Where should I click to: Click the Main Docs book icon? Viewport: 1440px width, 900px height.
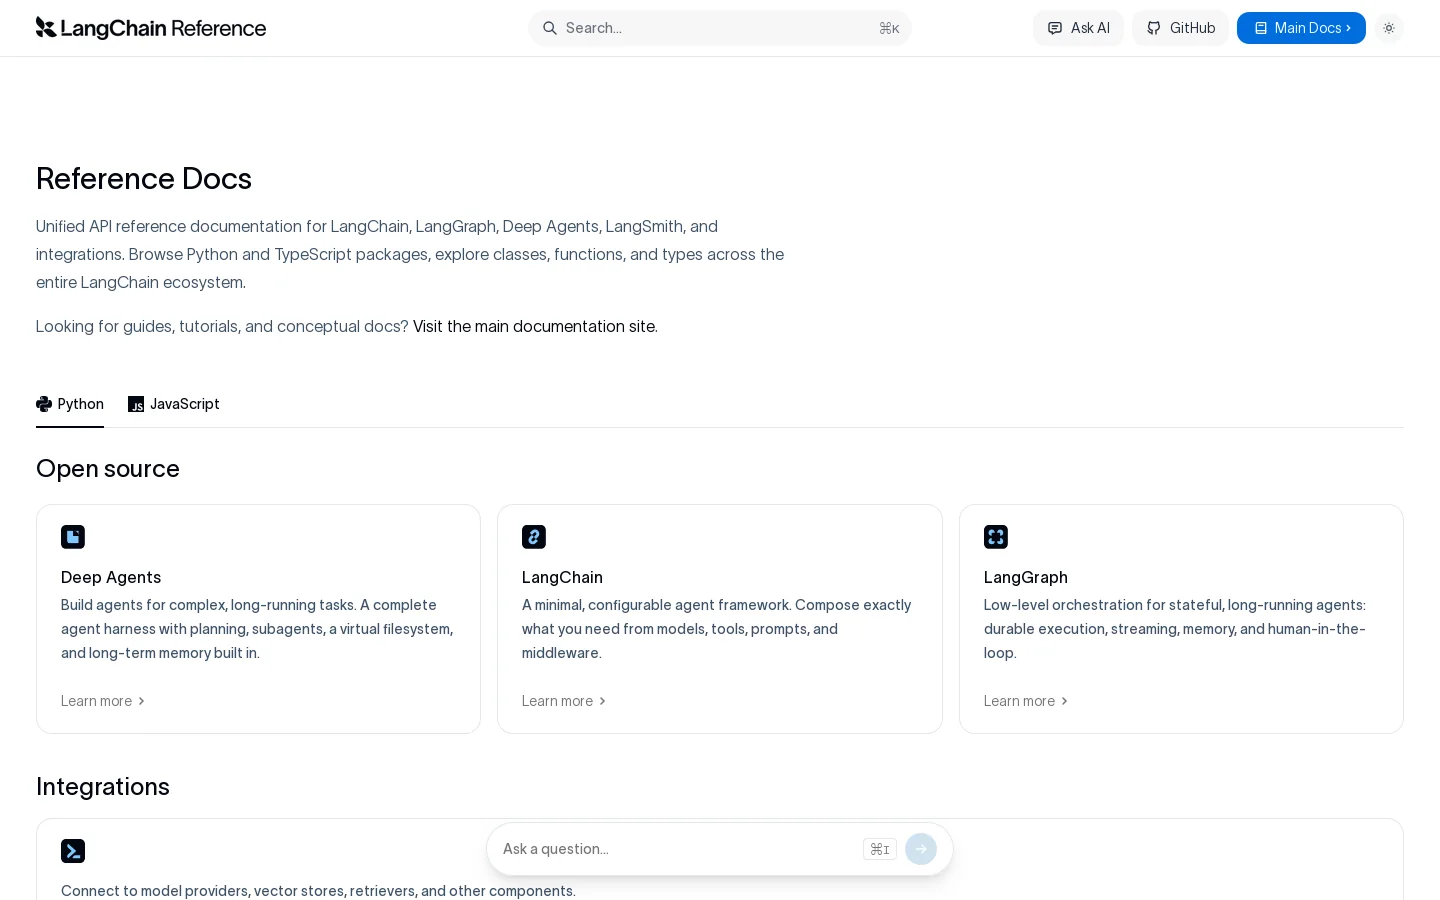pyautogui.click(x=1261, y=28)
